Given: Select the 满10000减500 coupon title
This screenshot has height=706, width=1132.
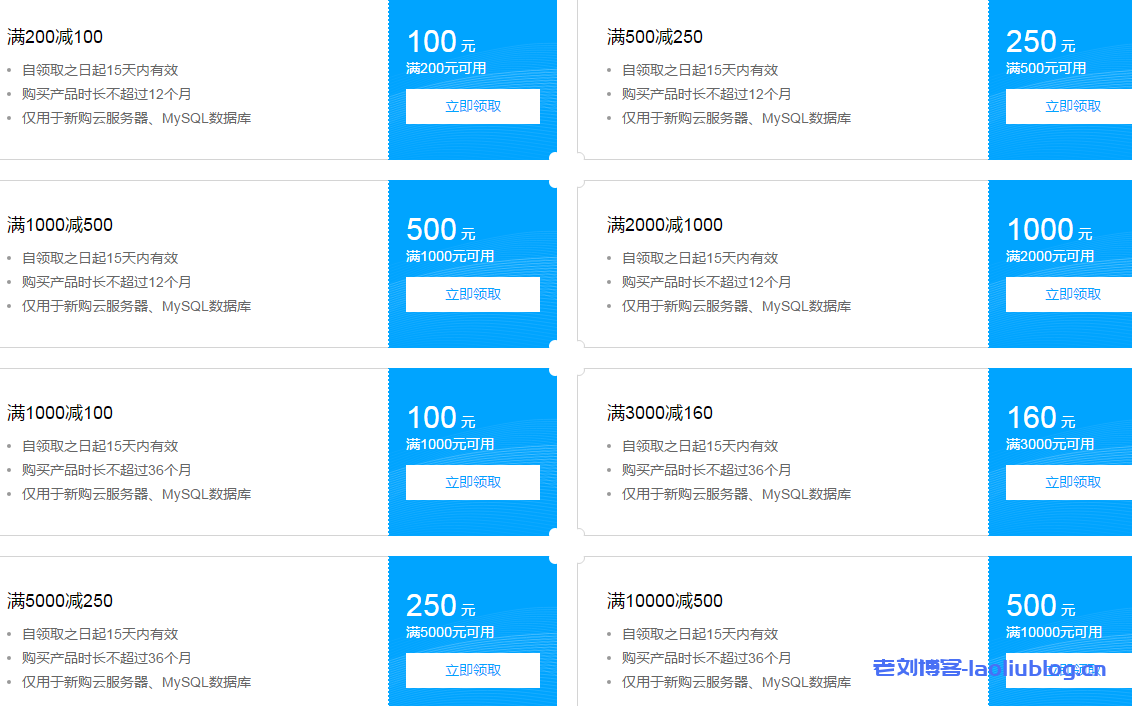Looking at the screenshot, I should (664, 601).
